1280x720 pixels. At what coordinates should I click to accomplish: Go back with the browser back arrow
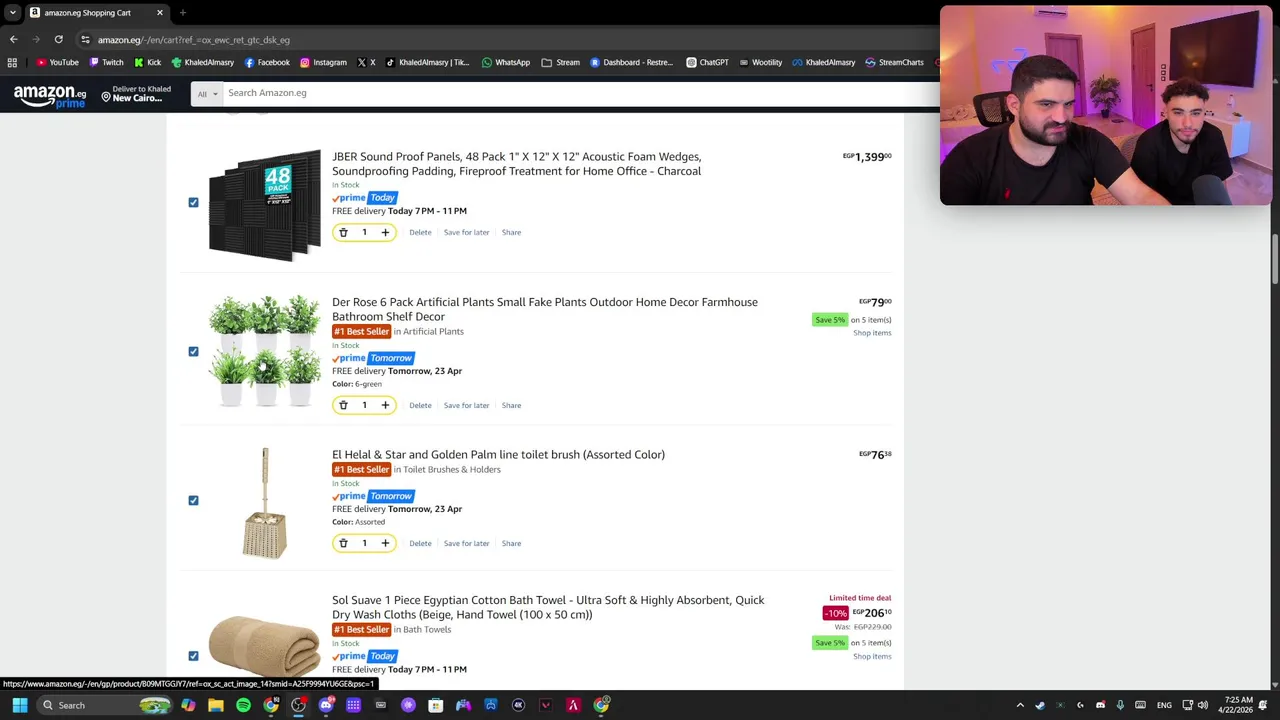[13, 40]
